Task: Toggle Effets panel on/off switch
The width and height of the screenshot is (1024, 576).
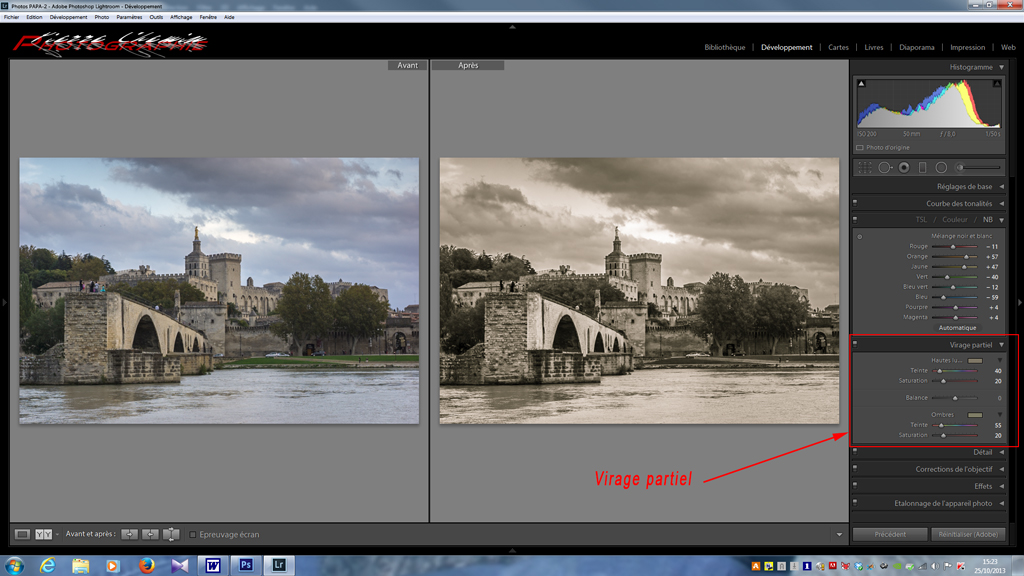Action: 855,486
